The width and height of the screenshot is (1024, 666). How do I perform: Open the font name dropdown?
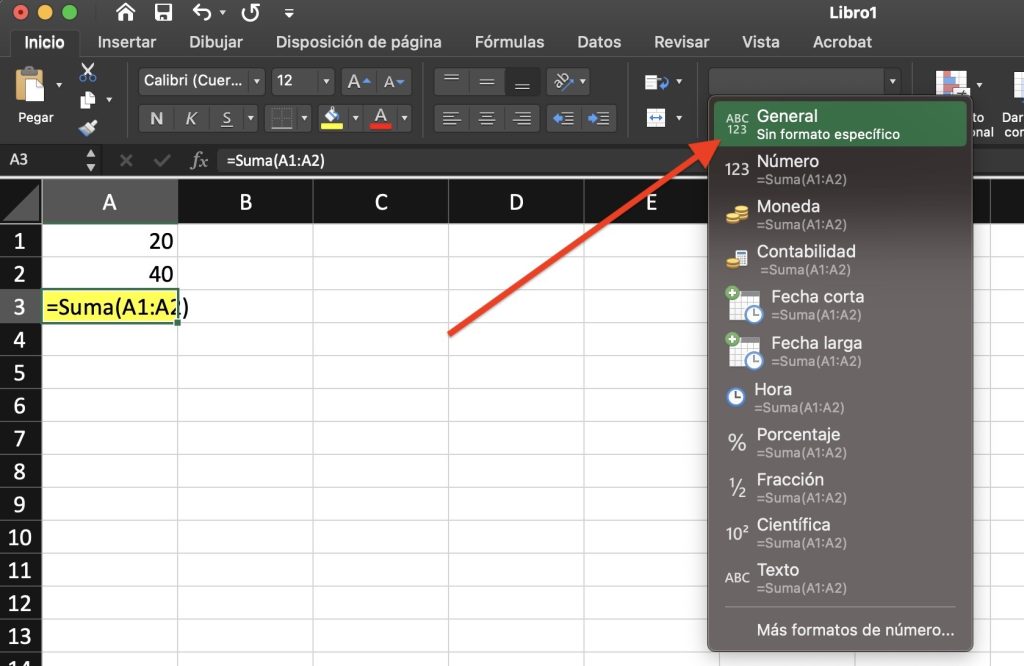pyautogui.click(x=256, y=81)
